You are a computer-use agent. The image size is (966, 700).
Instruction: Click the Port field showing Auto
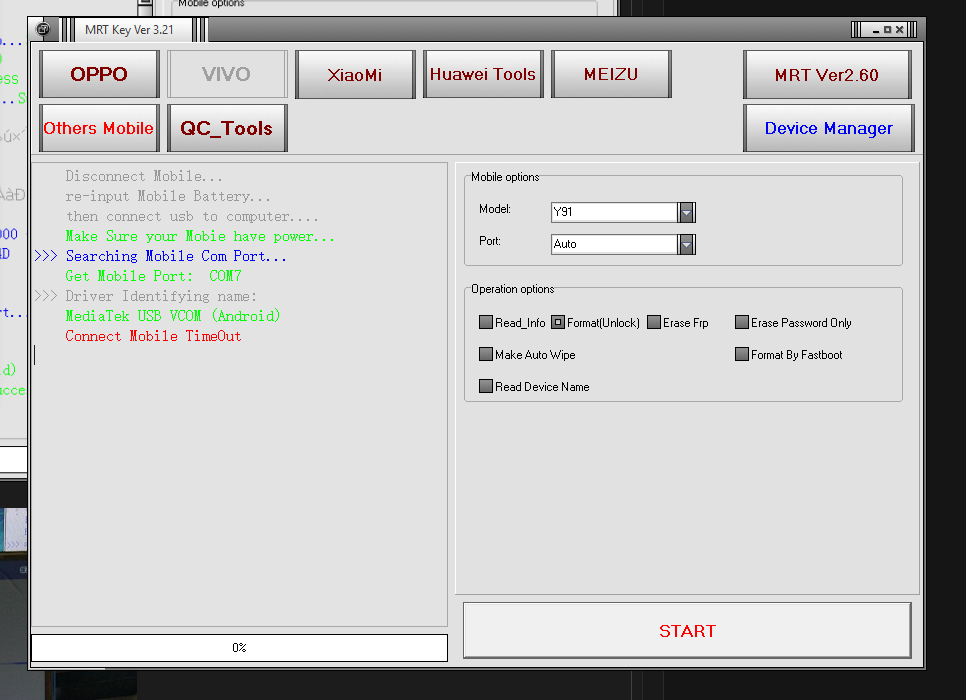(x=614, y=245)
